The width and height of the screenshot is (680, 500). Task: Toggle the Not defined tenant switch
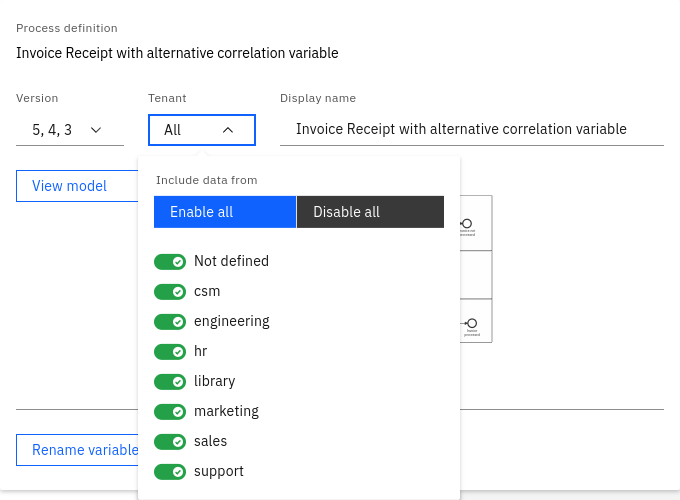click(x=170, y=262)
